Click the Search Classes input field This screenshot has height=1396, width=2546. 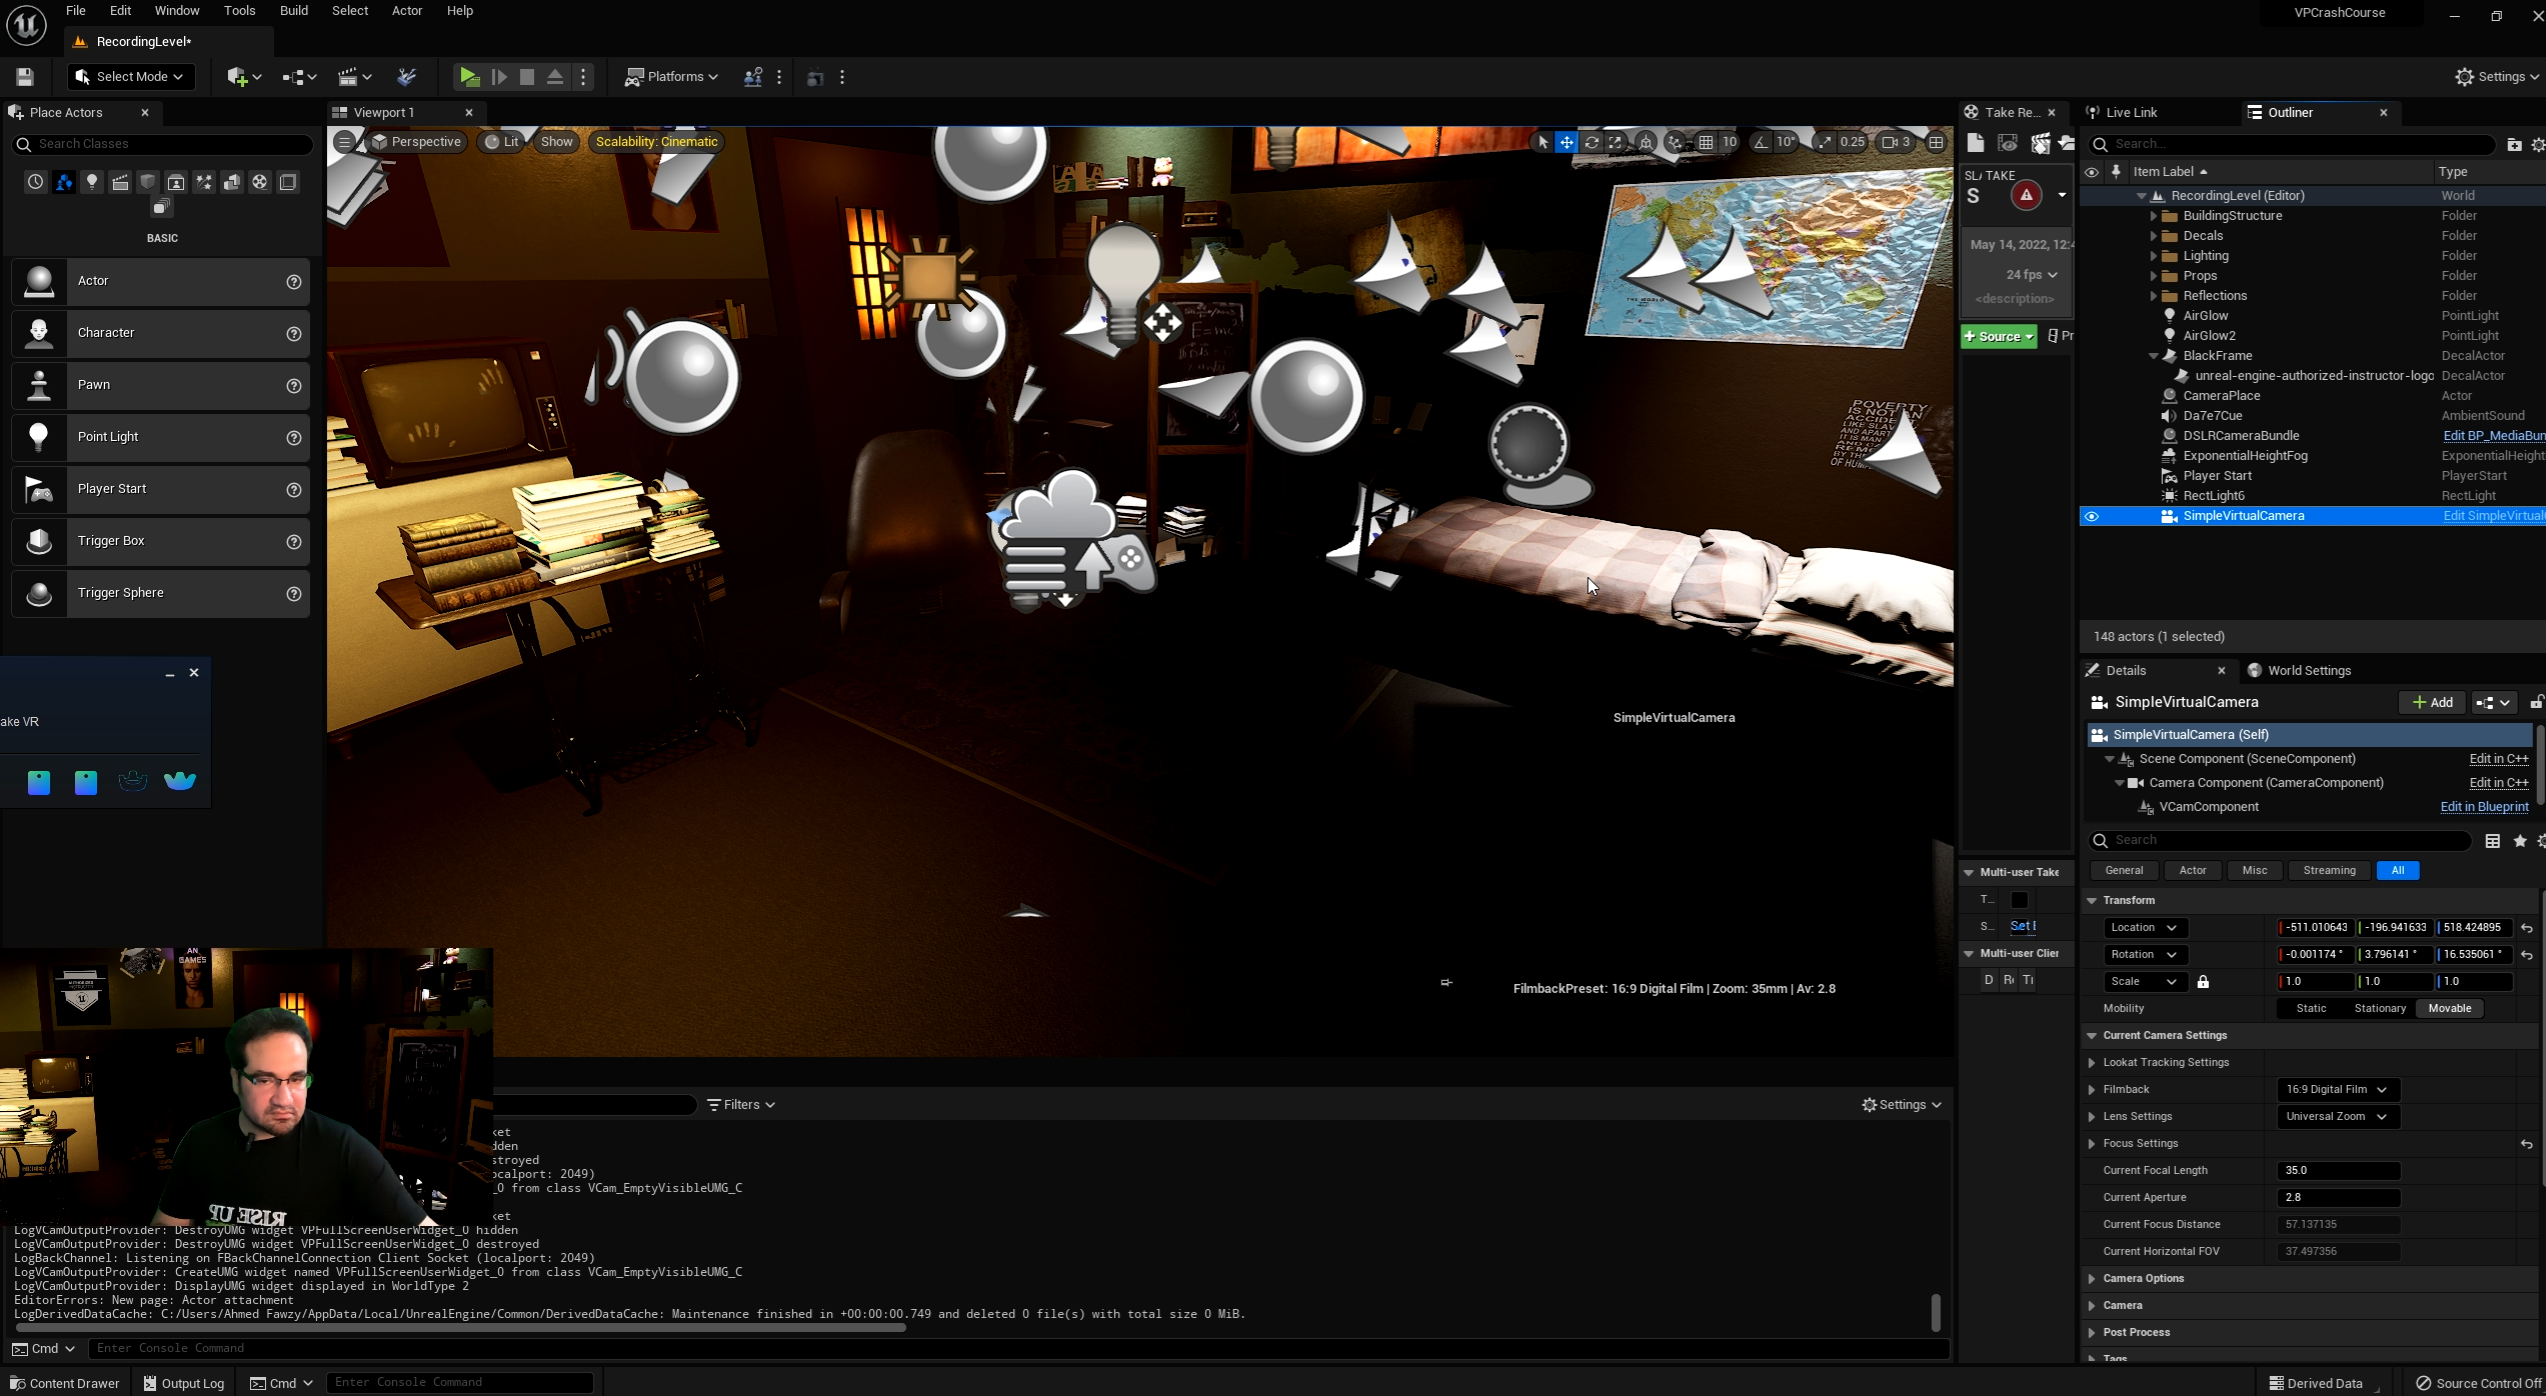point(162,144)
